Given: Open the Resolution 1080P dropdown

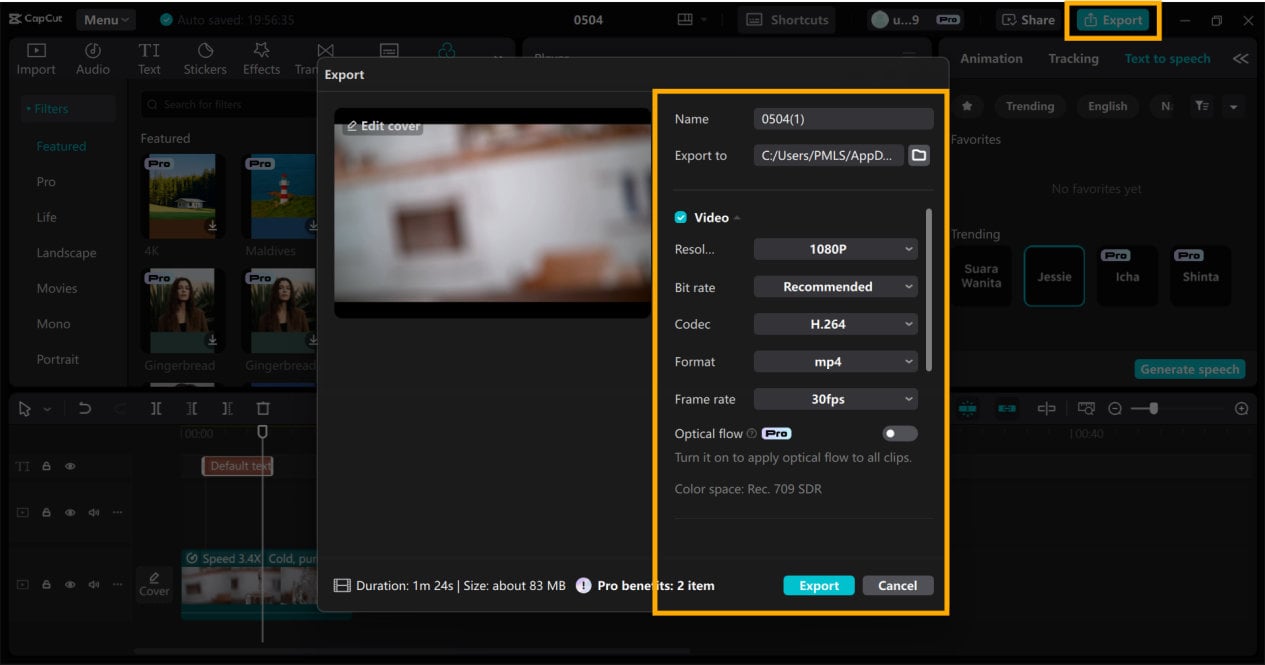Looking at the screenshot, I should [x=836, y=249].
